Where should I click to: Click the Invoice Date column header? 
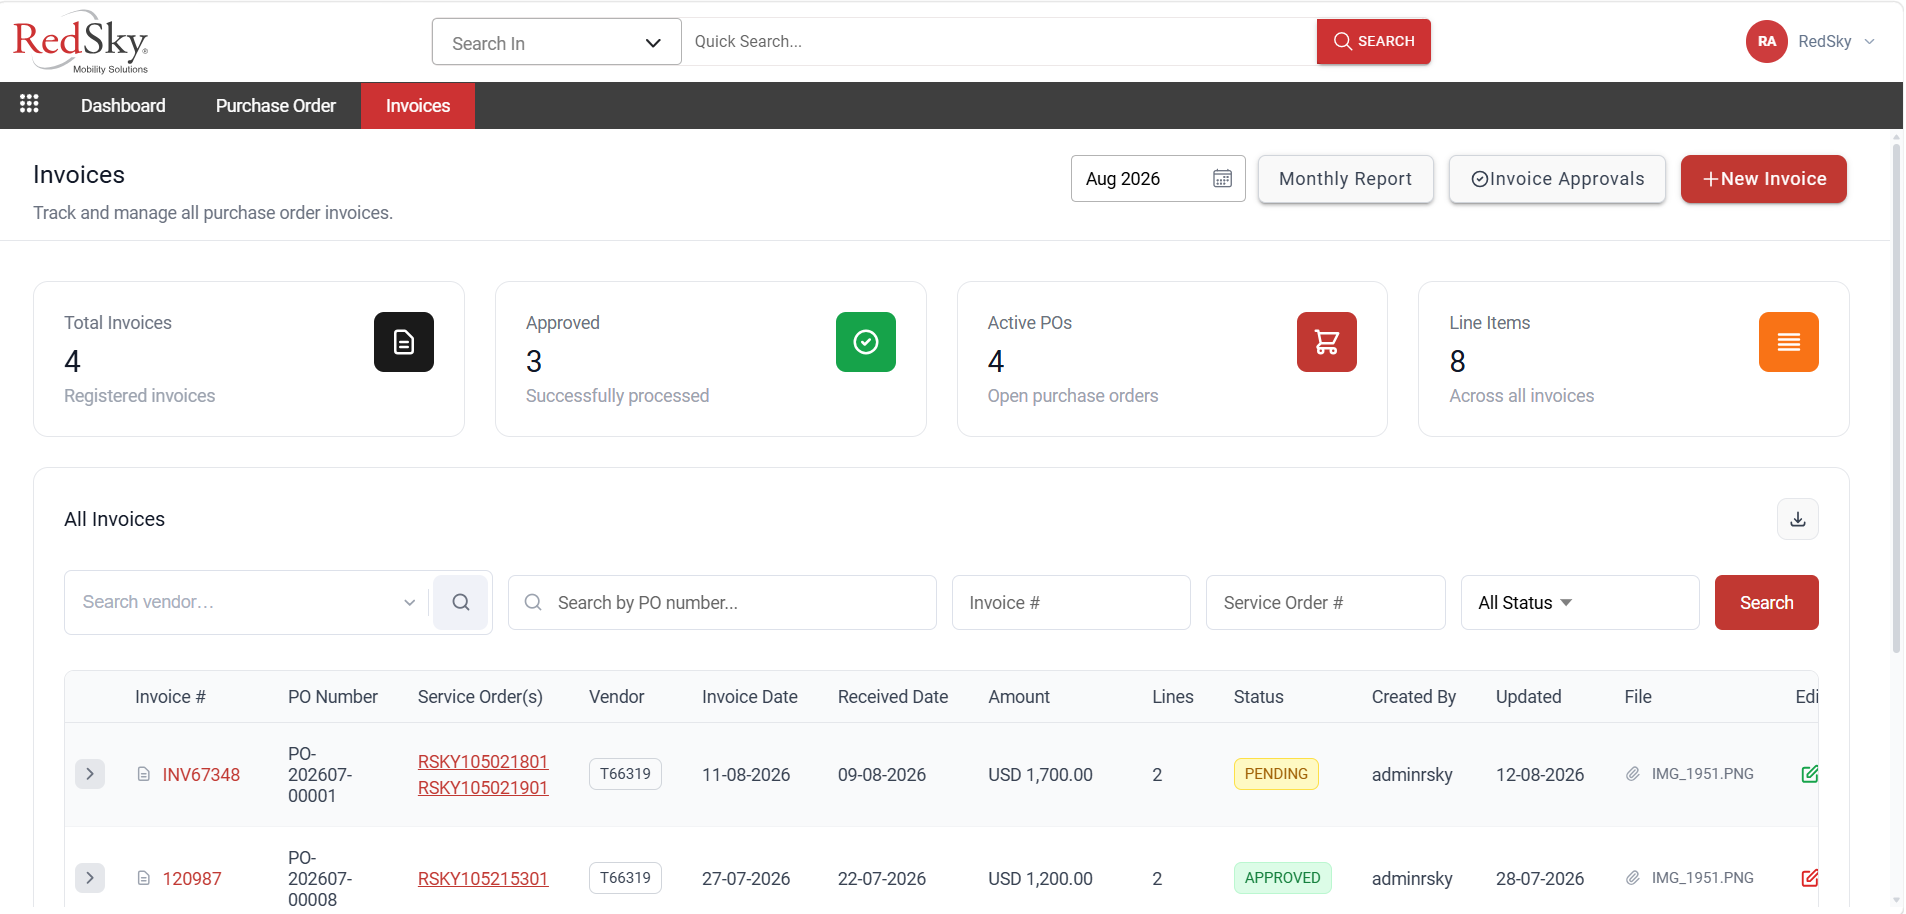[750, 697]
